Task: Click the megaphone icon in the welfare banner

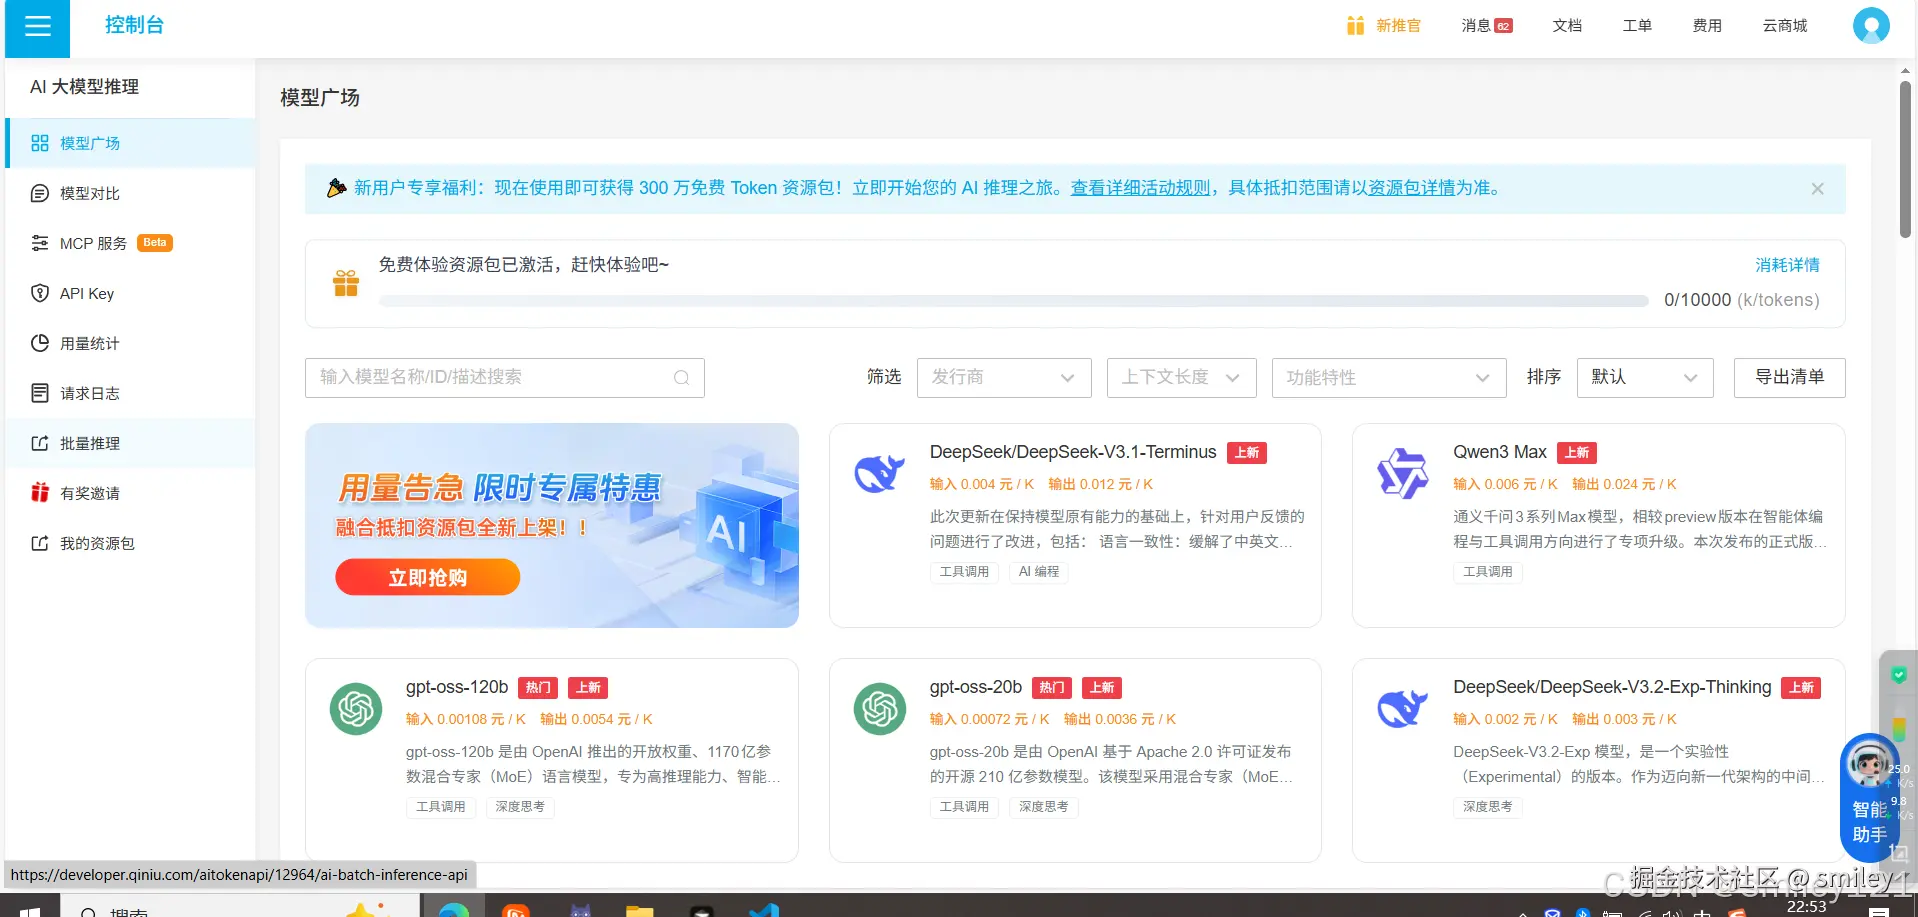Action: [337, 188]
